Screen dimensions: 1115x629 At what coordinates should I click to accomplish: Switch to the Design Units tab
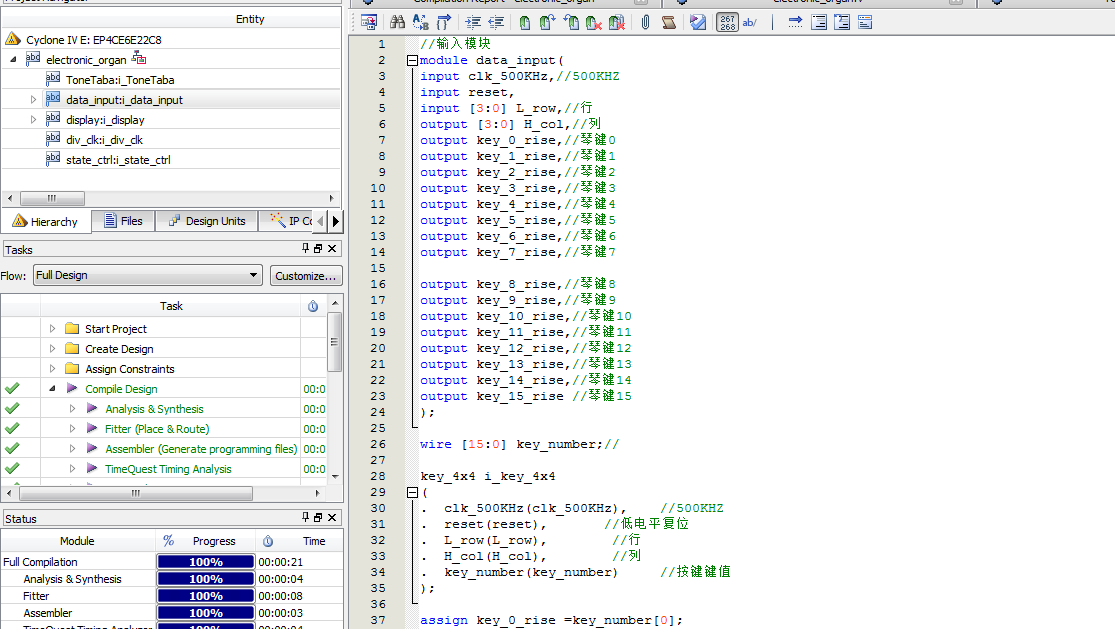[205, 221]
